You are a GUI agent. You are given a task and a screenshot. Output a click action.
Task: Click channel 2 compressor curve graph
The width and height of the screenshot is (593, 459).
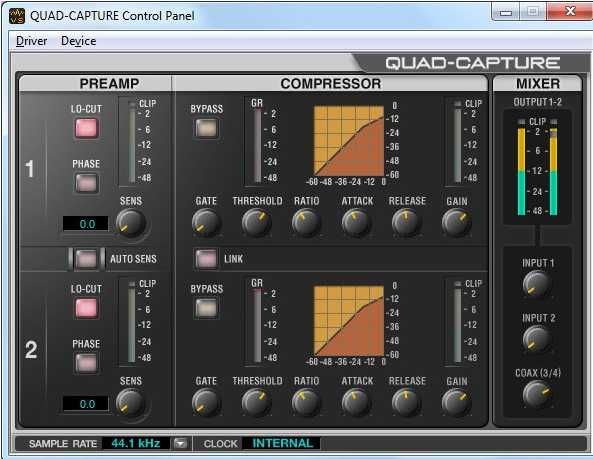(x=349, y=320)
